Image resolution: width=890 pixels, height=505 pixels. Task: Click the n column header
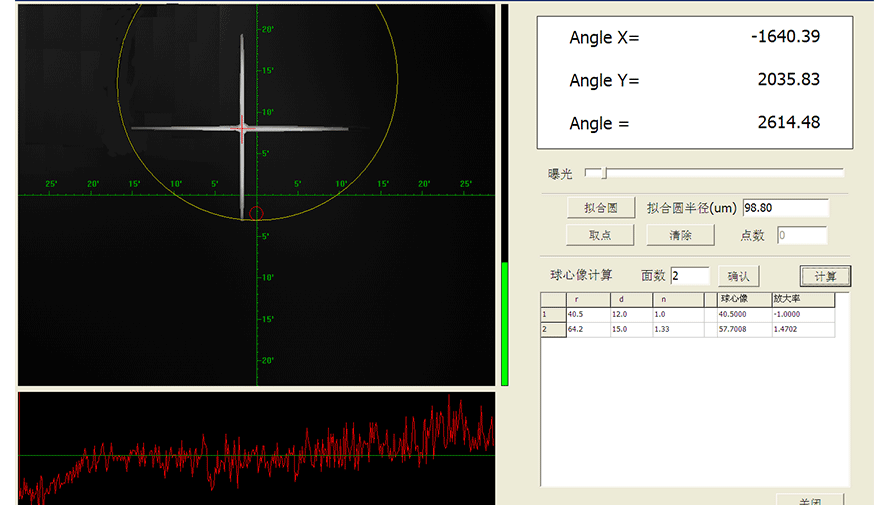click(678, 299)
